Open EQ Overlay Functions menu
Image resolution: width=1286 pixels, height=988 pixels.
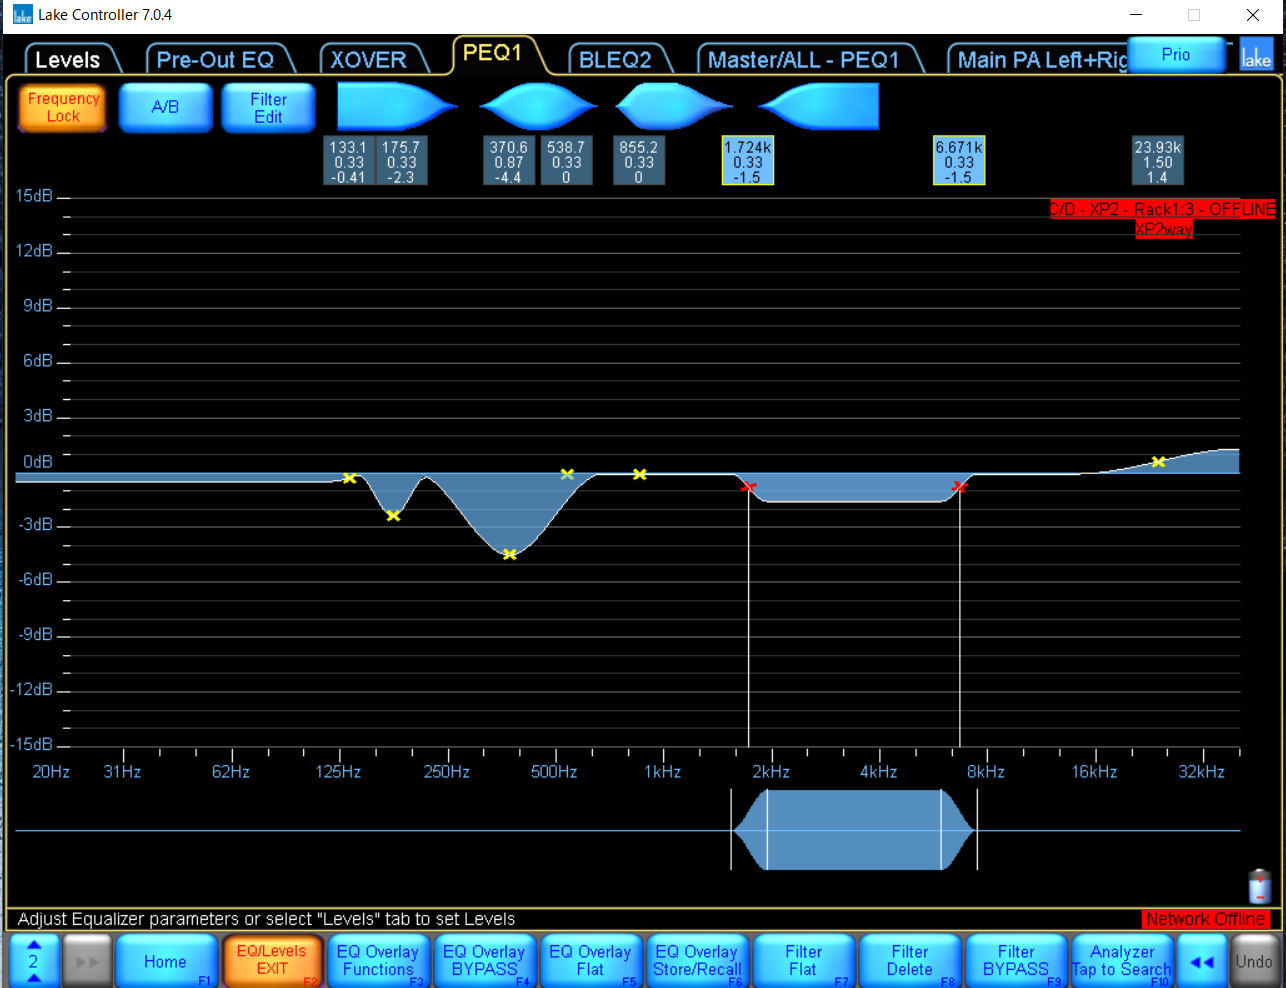pyautogui.click(x=378, y=961)
